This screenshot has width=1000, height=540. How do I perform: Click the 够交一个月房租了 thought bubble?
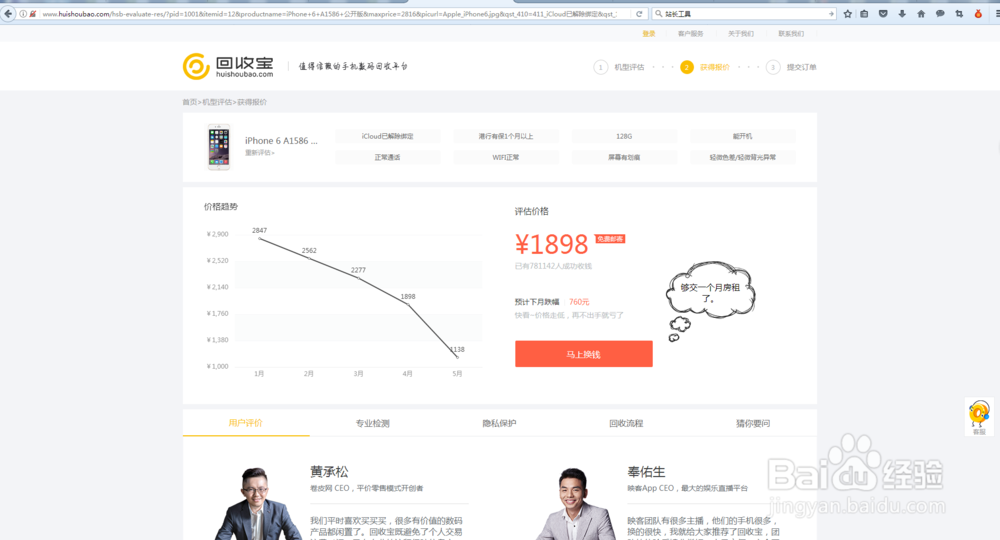point(710,291)
